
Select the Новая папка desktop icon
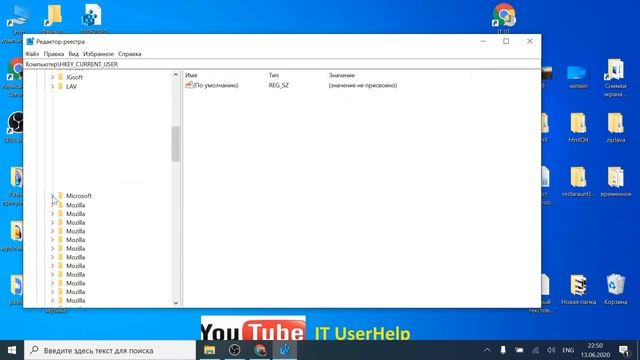coord(578,290)
